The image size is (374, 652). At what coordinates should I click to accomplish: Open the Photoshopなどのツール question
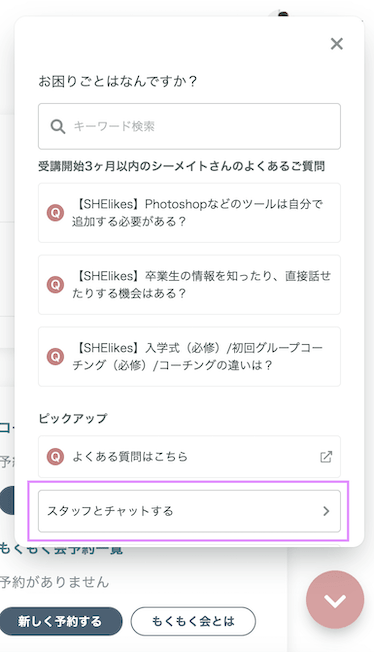[x=189, y=213]
